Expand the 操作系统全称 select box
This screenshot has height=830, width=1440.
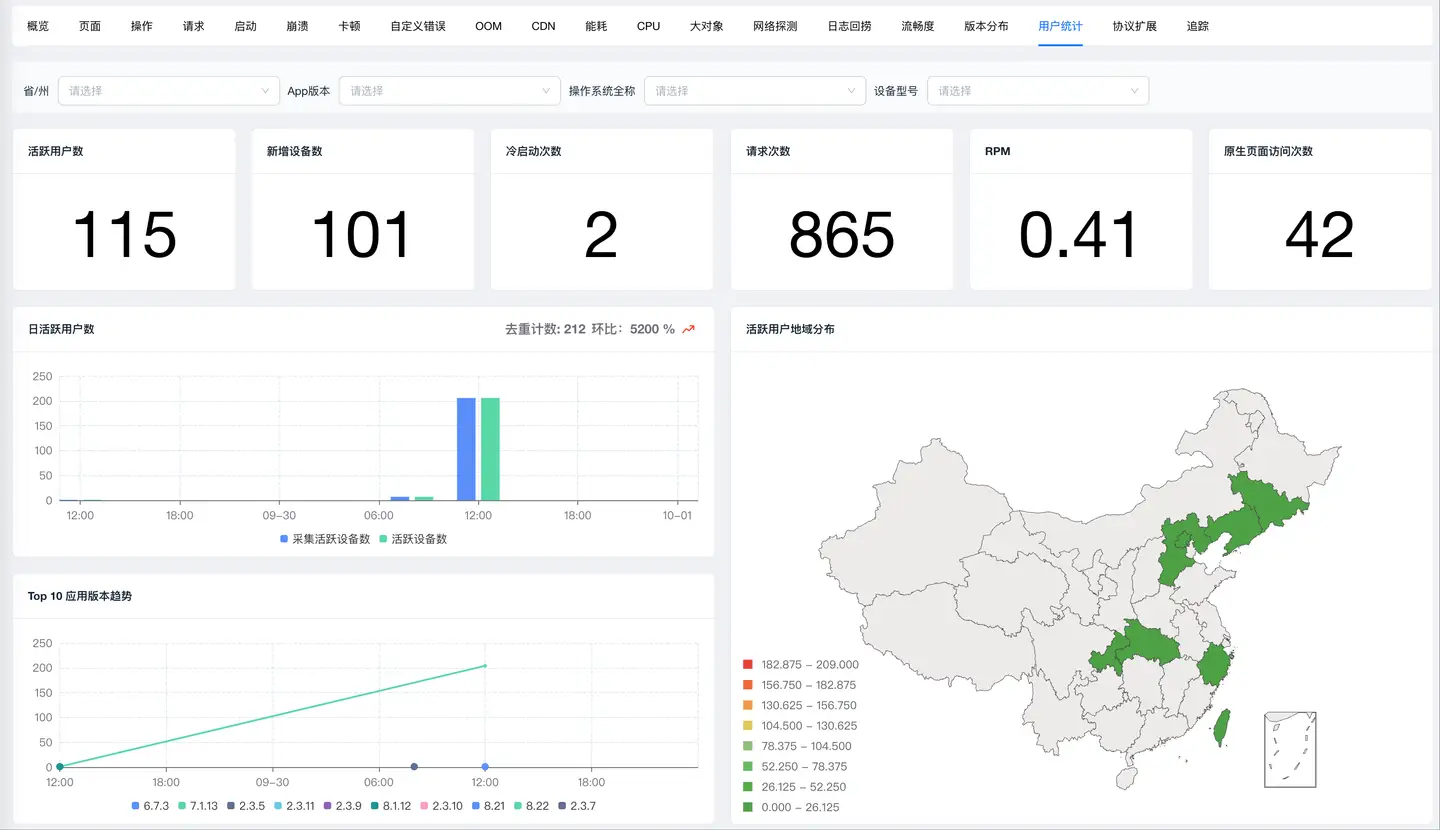[x=754, y=91]
